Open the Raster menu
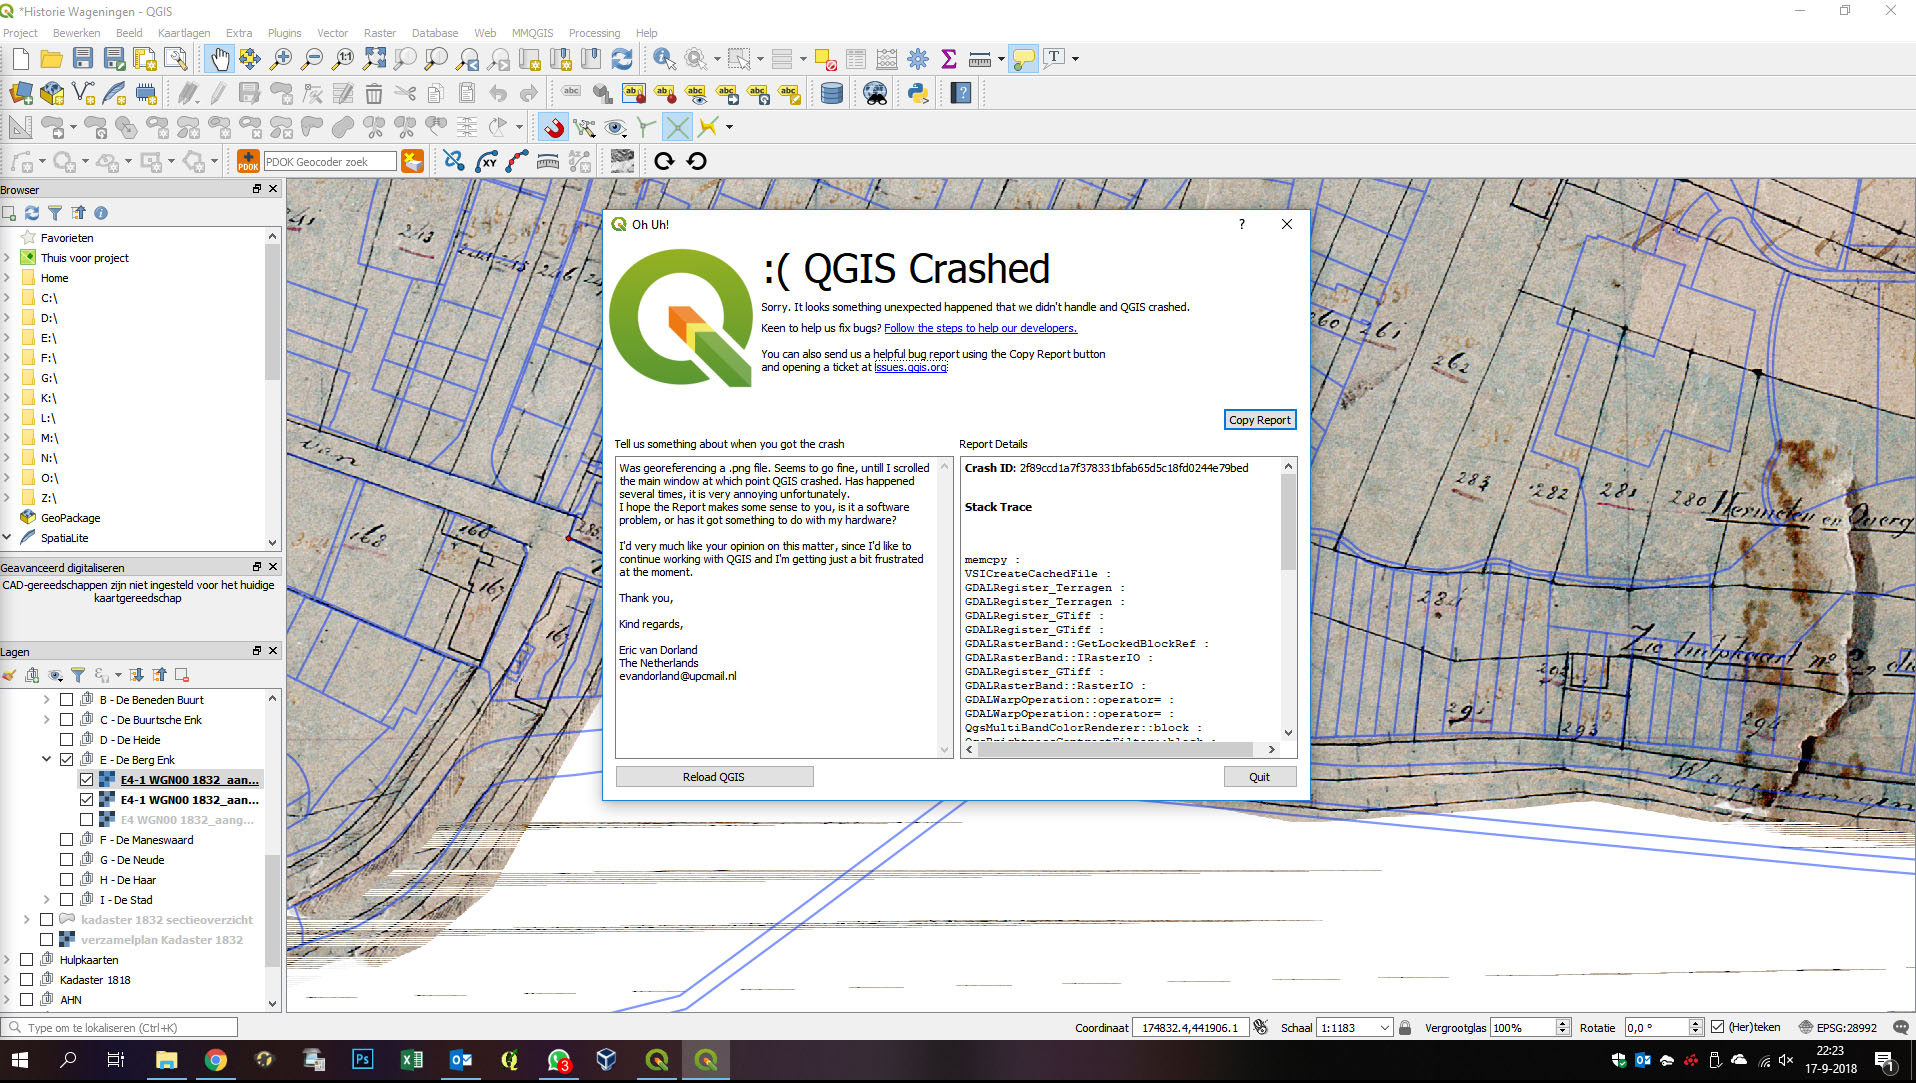The width and height of the screenshot is (1916, 1083). [x=380, y=33]
